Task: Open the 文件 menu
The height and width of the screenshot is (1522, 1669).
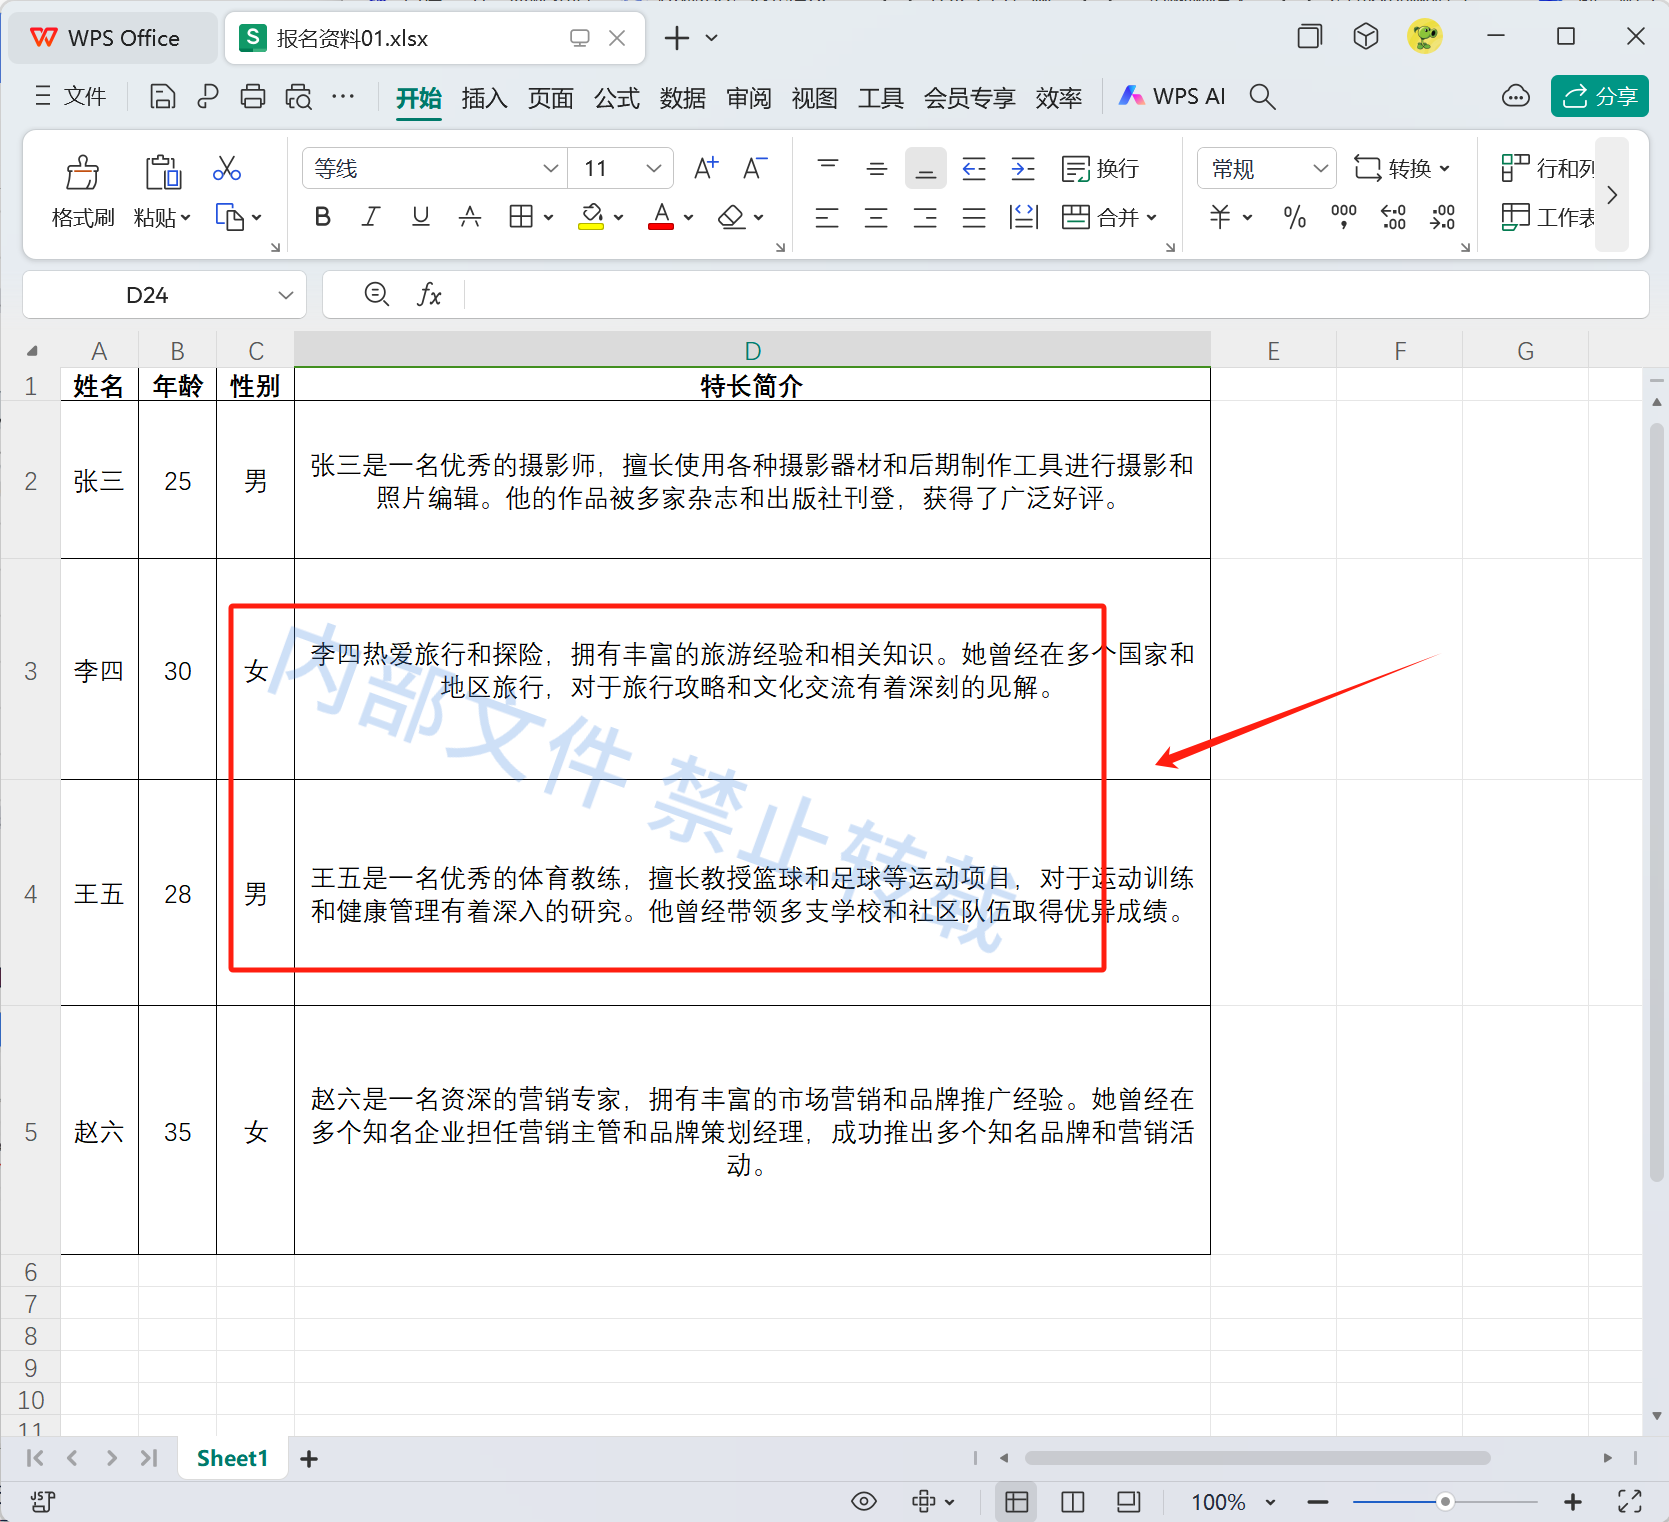Action: (82, 96)
